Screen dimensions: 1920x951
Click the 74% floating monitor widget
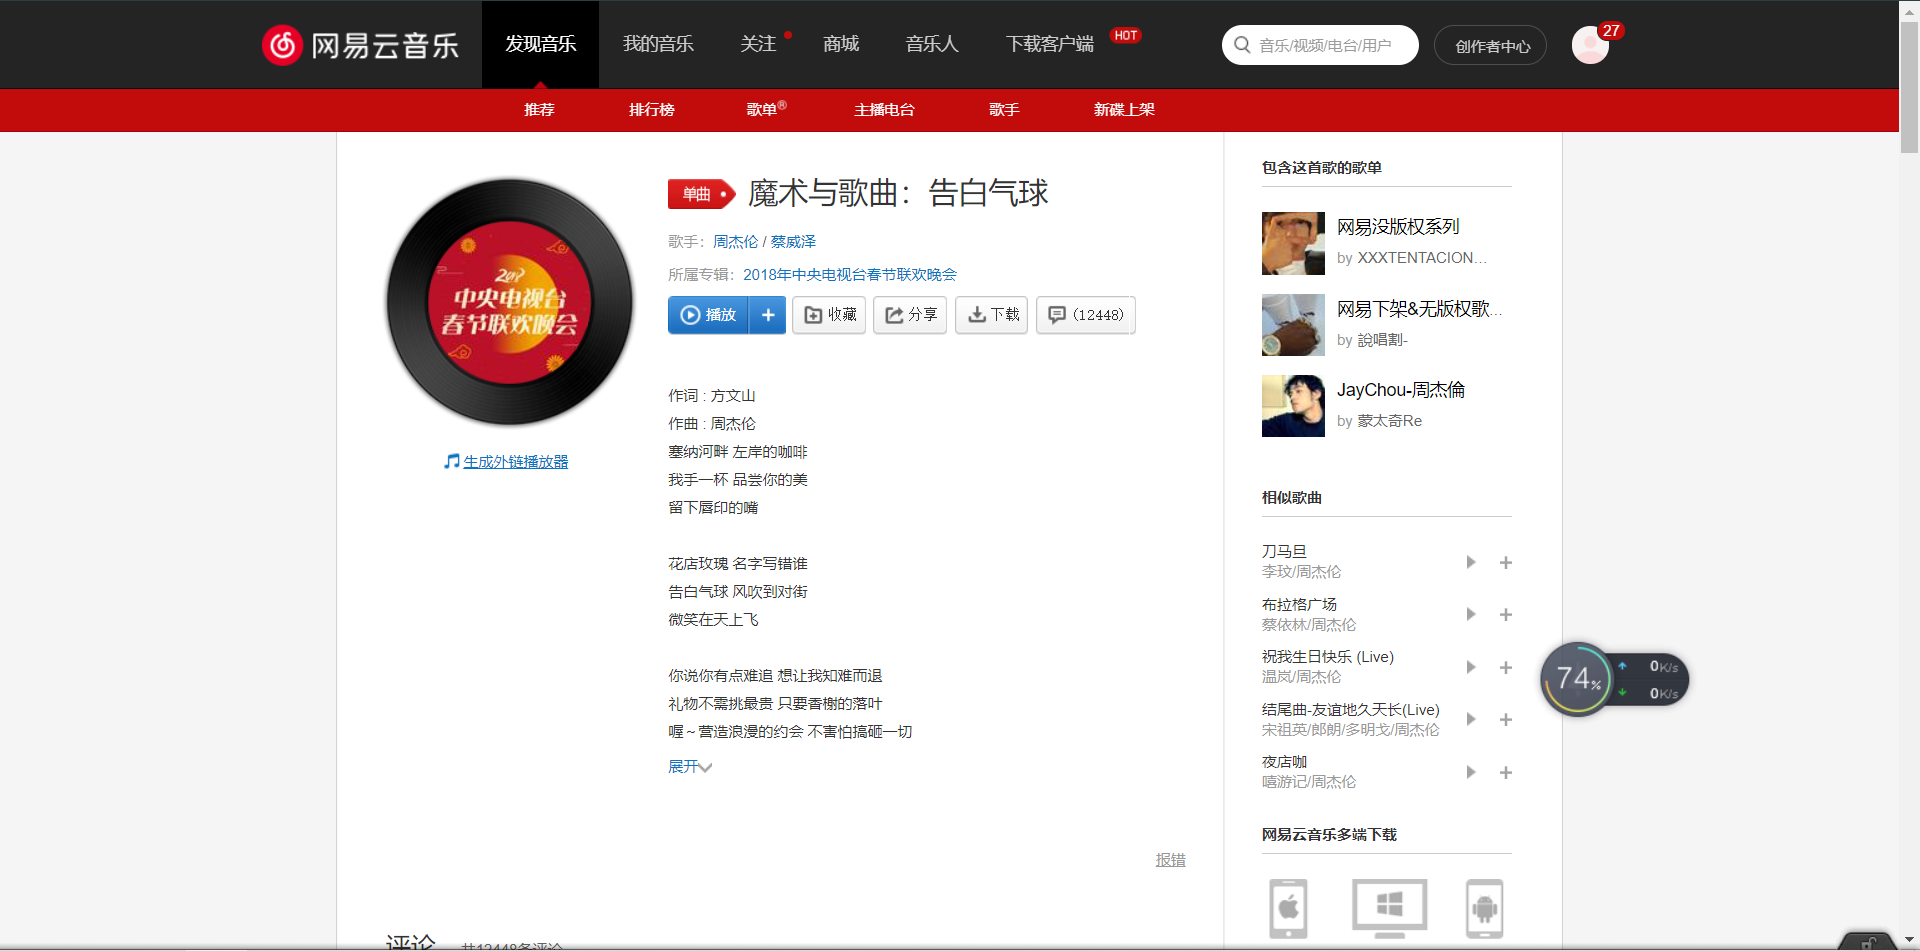[1577, 680]
